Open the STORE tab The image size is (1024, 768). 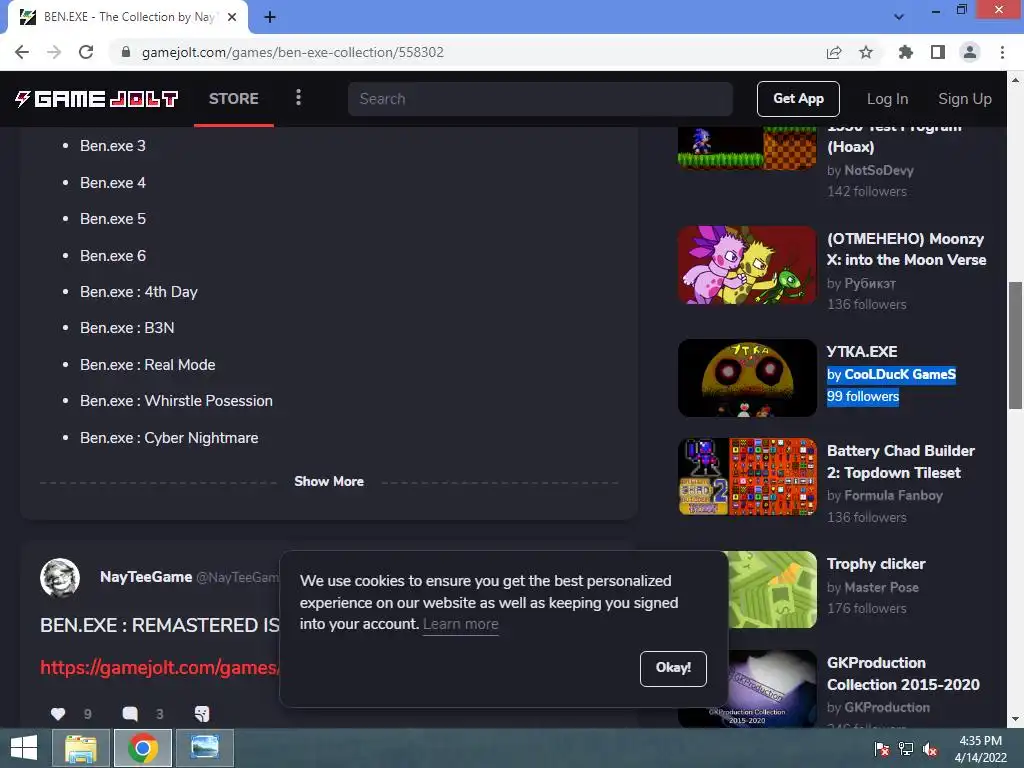pyautogui.click(x=234, y=99)
